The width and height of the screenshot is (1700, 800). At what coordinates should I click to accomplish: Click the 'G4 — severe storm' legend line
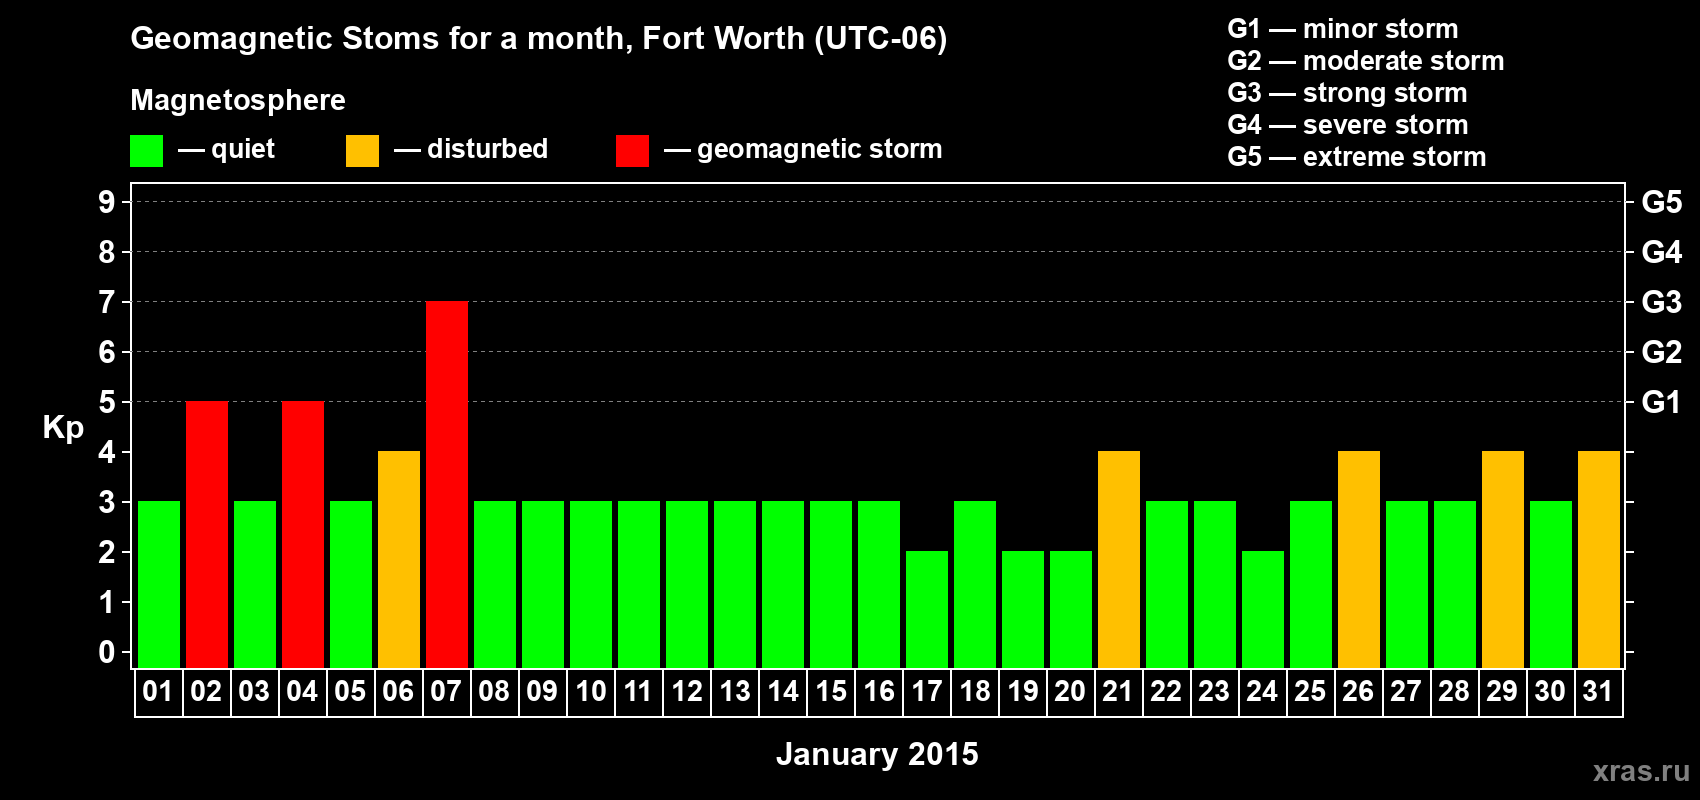pyautogui.click(x=1348, y=125)
